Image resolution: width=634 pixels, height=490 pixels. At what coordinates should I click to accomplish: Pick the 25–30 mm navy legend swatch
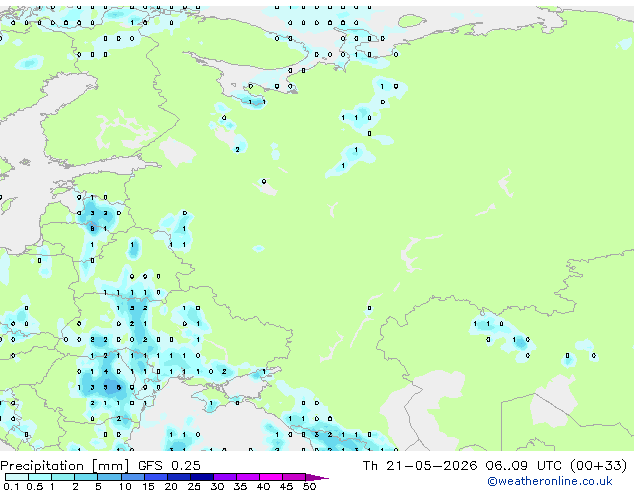[202, 477]
